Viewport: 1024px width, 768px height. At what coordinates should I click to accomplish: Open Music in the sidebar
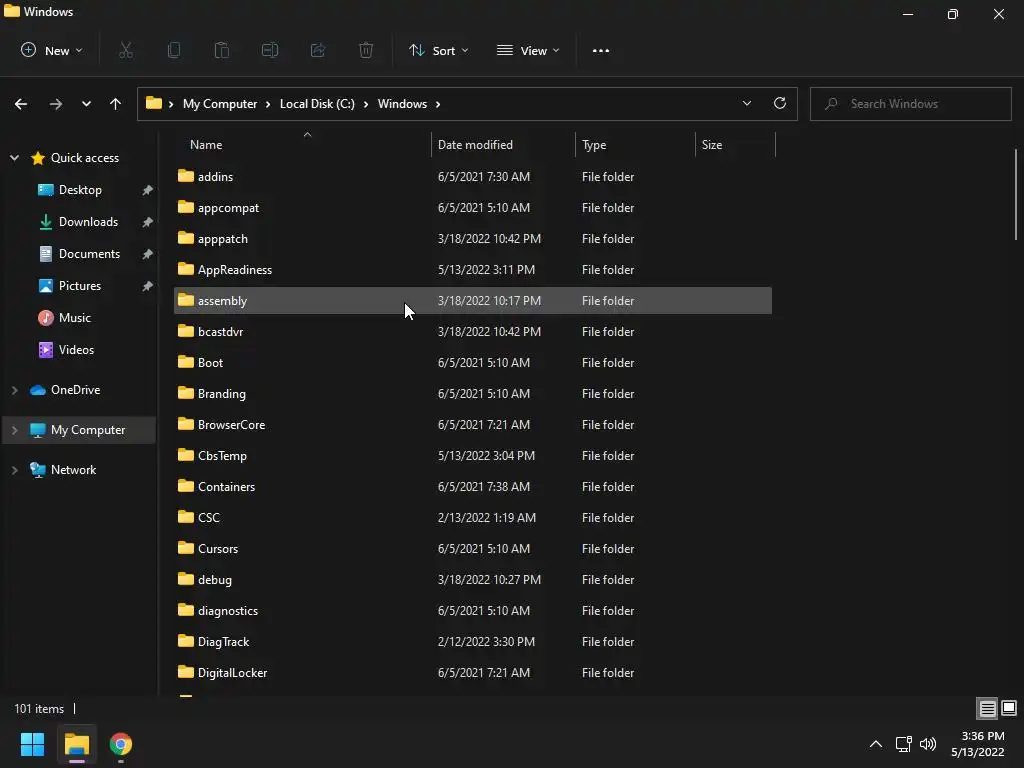click(74, 318)
